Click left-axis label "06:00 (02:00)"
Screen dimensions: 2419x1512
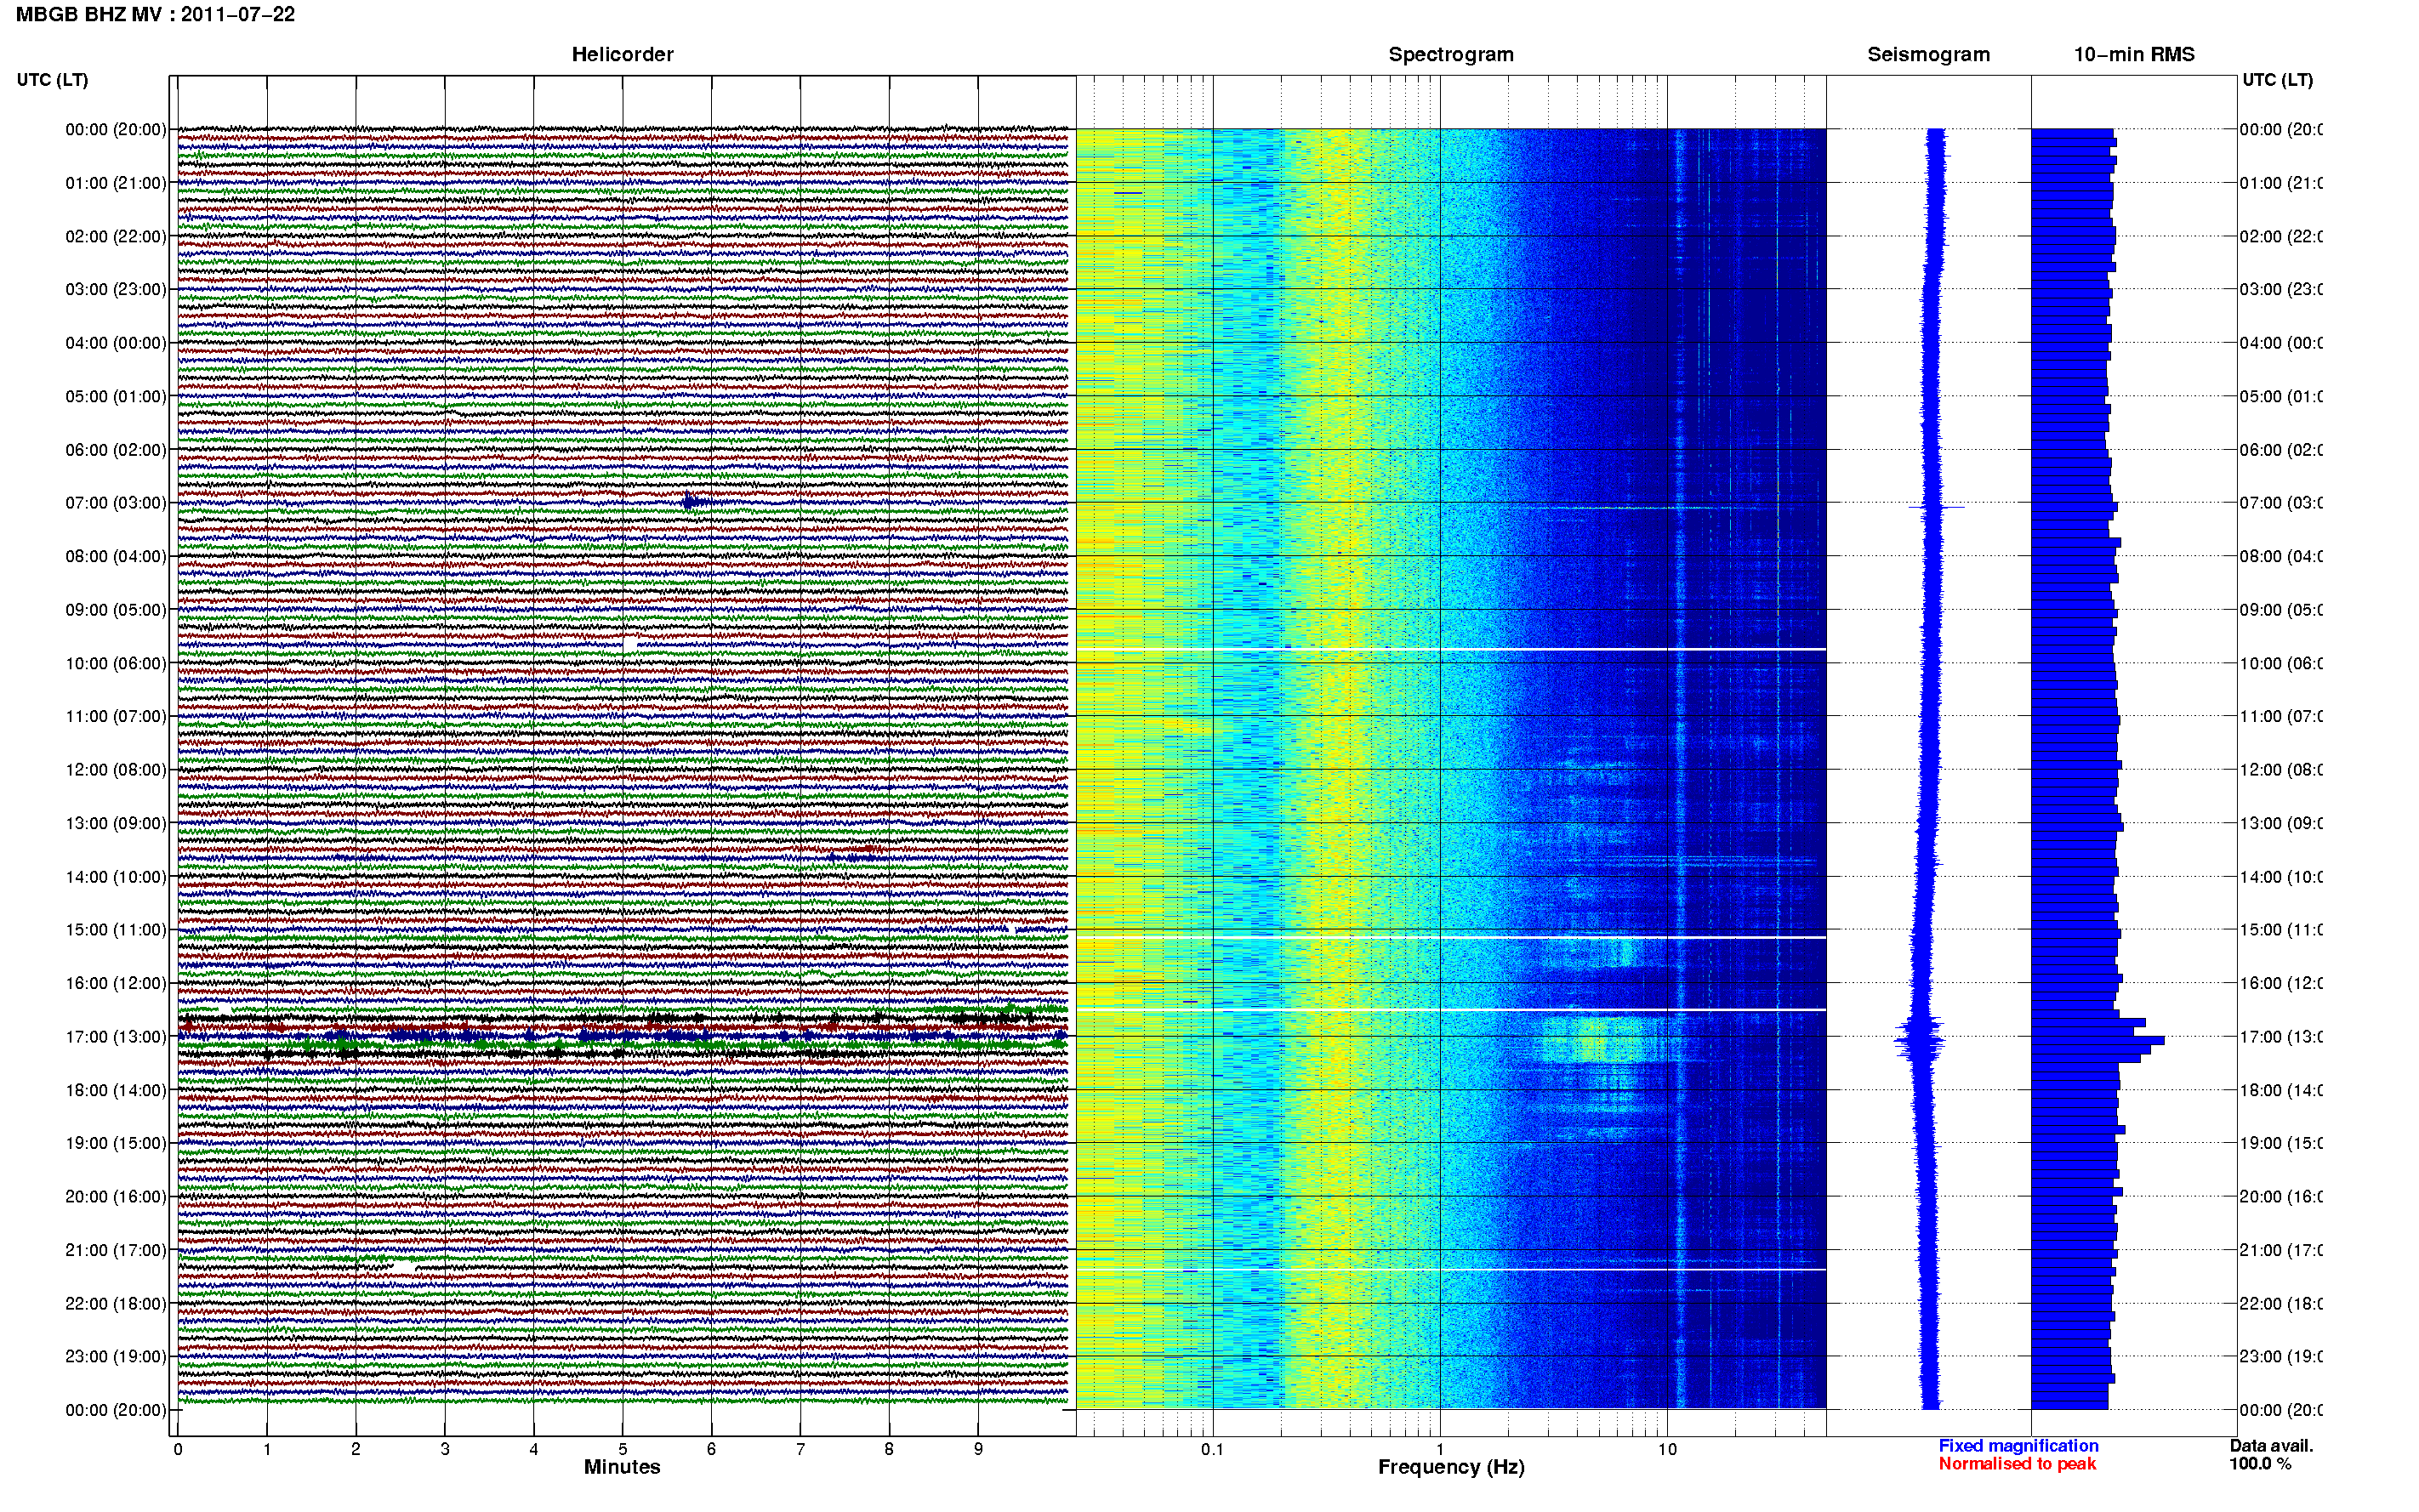116,450
